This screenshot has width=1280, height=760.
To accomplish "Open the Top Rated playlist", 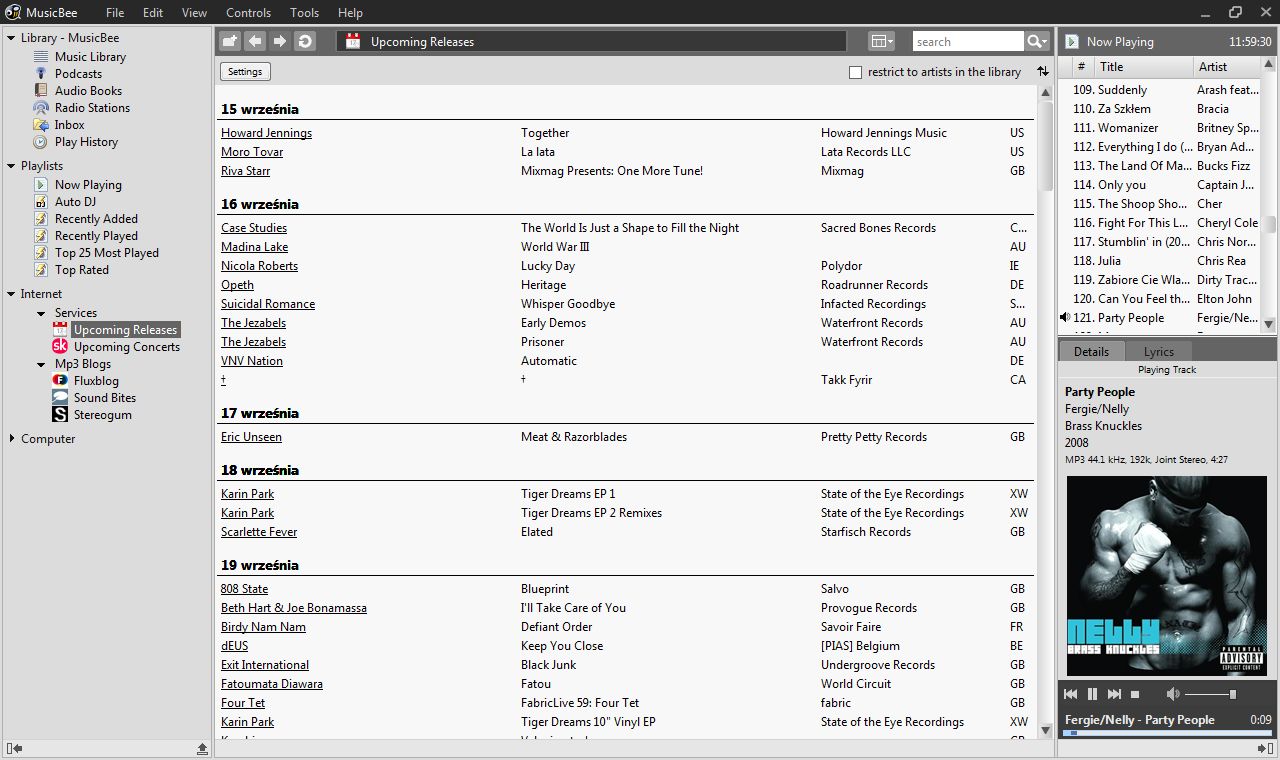I will pyautogui.click(x=81, y=270).
